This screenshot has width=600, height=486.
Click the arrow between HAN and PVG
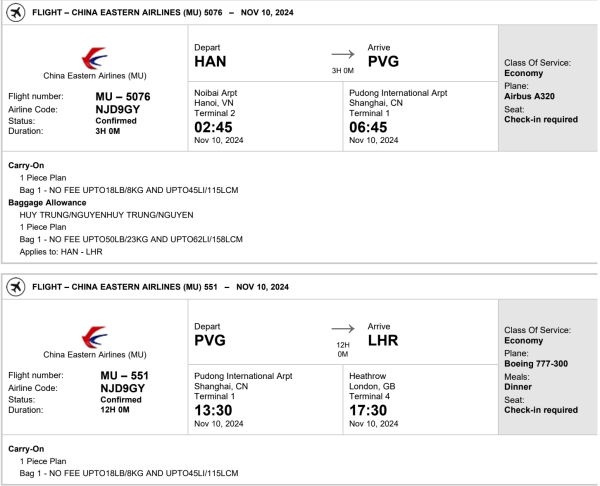coord(343,54)
